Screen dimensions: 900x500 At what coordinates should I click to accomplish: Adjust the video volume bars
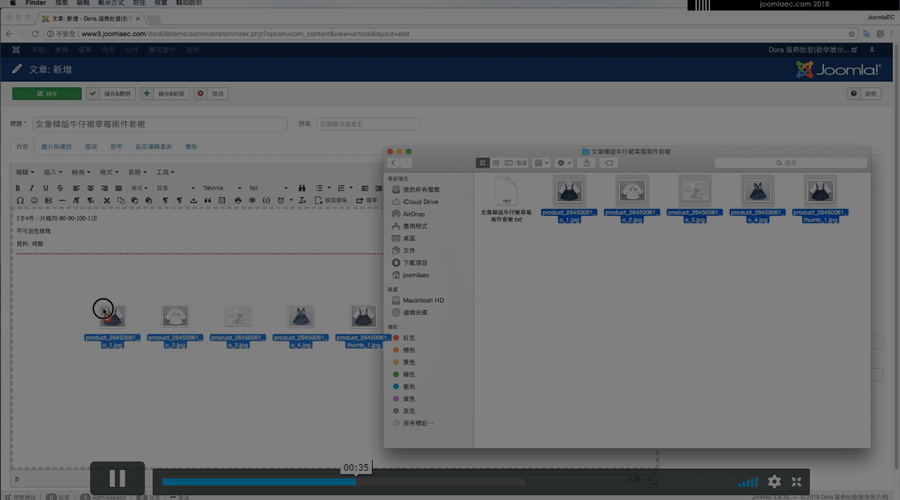(x=747, y=483)
